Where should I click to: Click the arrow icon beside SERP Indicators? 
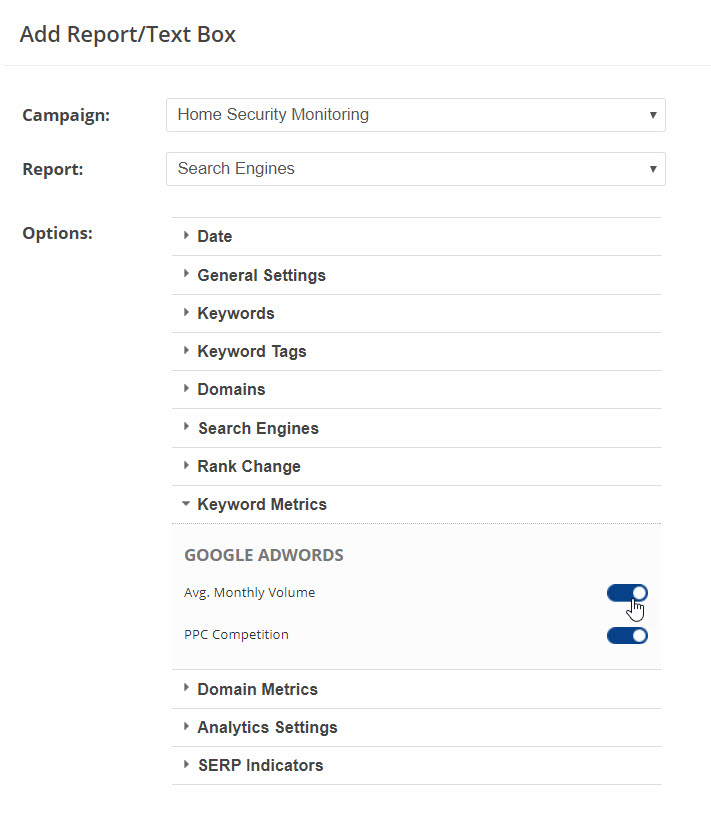(x=186, y=765)
